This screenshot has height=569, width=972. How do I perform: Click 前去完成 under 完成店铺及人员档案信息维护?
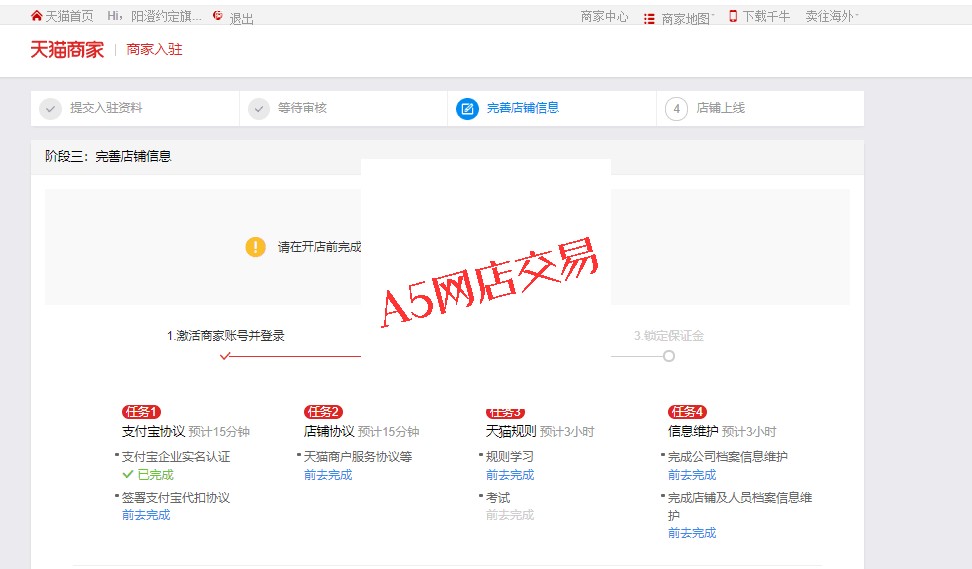[692, 533]
